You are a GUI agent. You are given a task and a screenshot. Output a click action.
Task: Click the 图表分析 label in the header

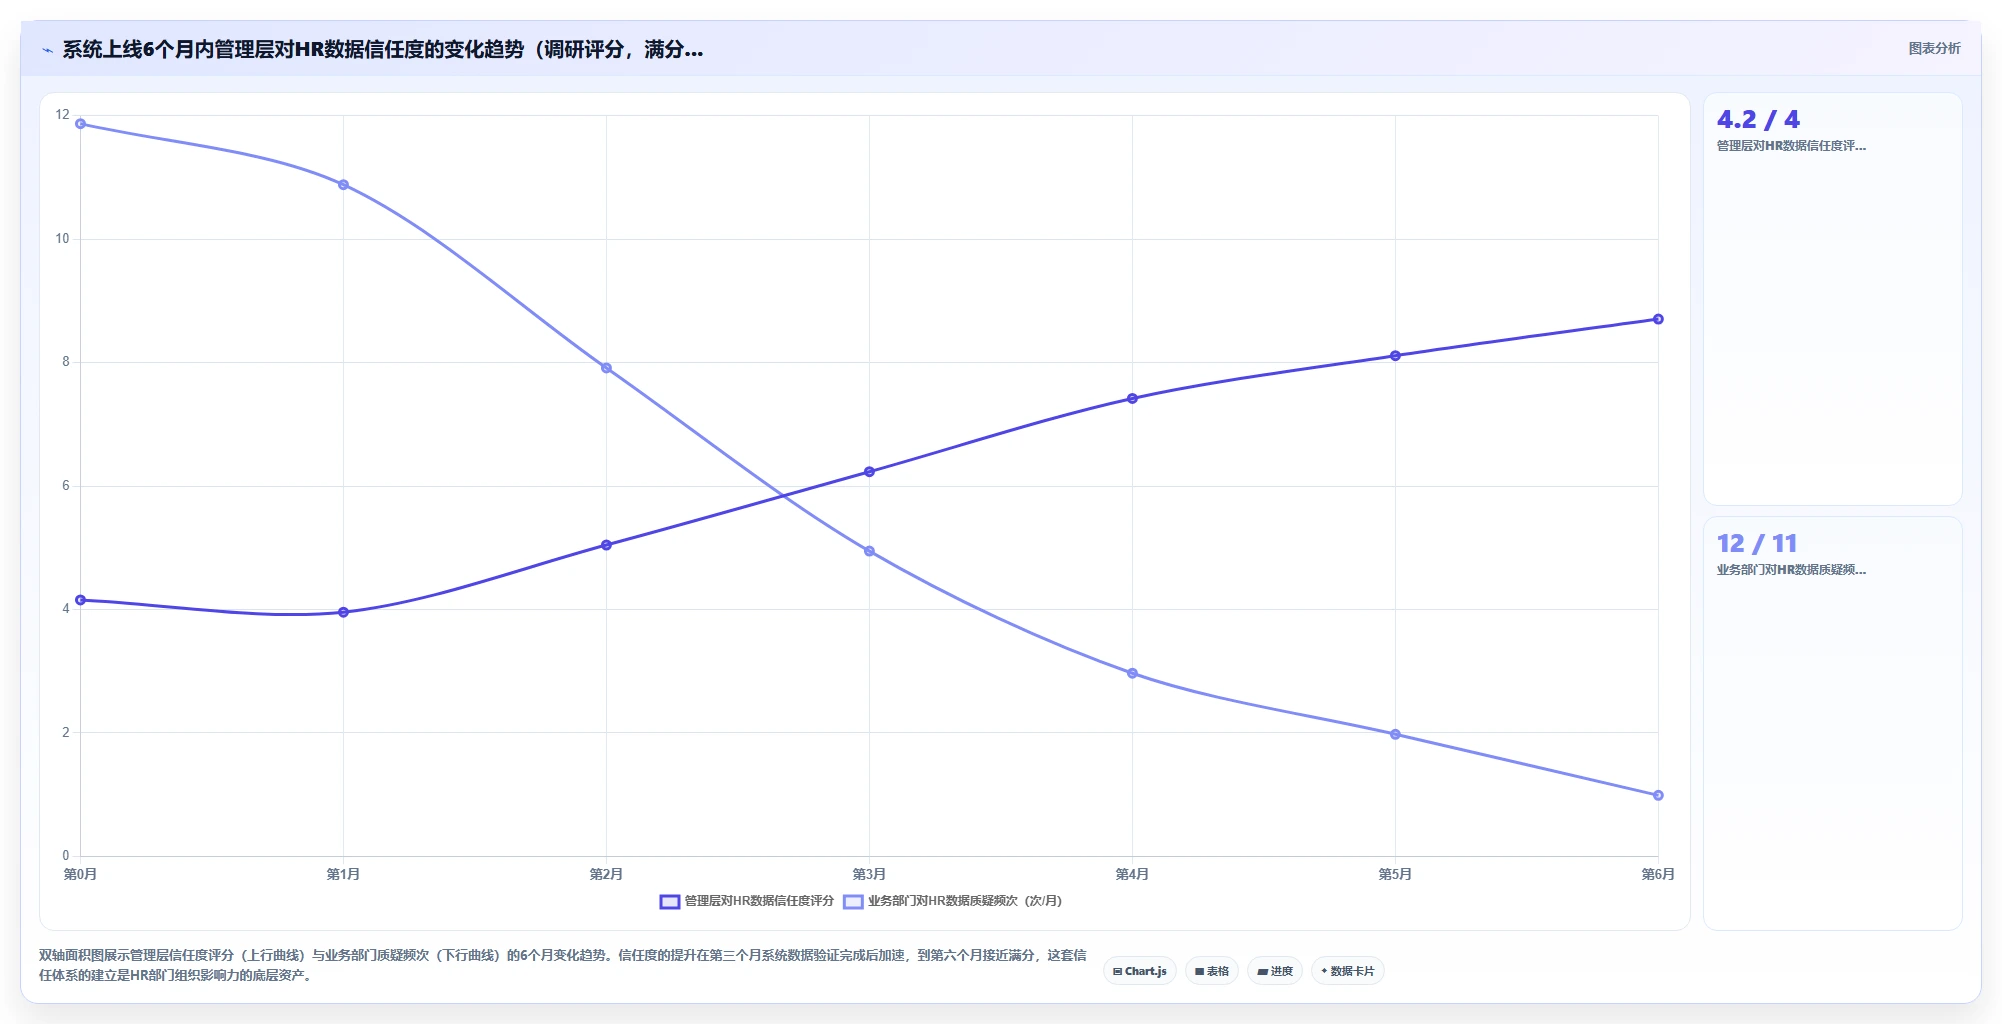point(1934,48)
